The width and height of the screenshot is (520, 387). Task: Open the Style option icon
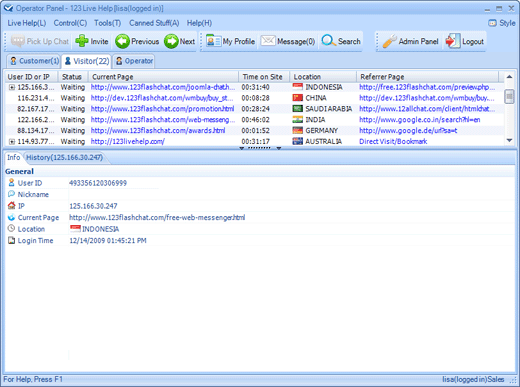492,23
